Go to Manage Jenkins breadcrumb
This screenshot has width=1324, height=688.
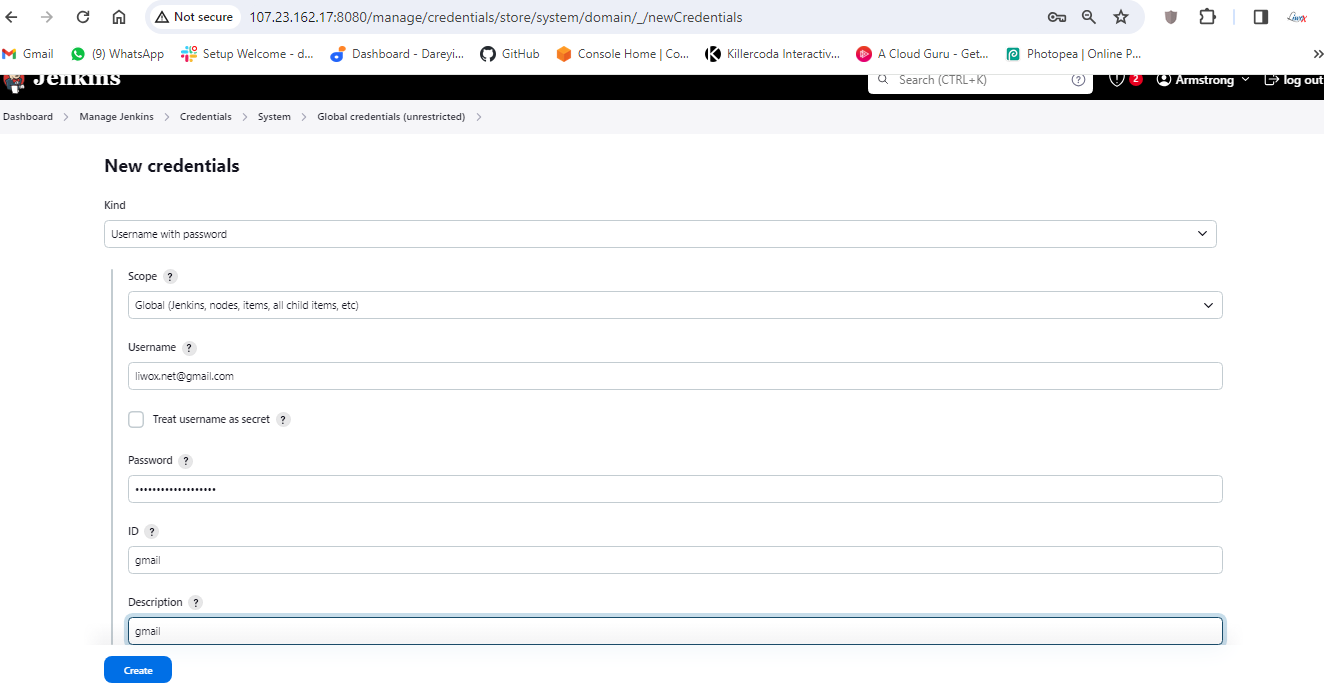click(x=117, y=117)
